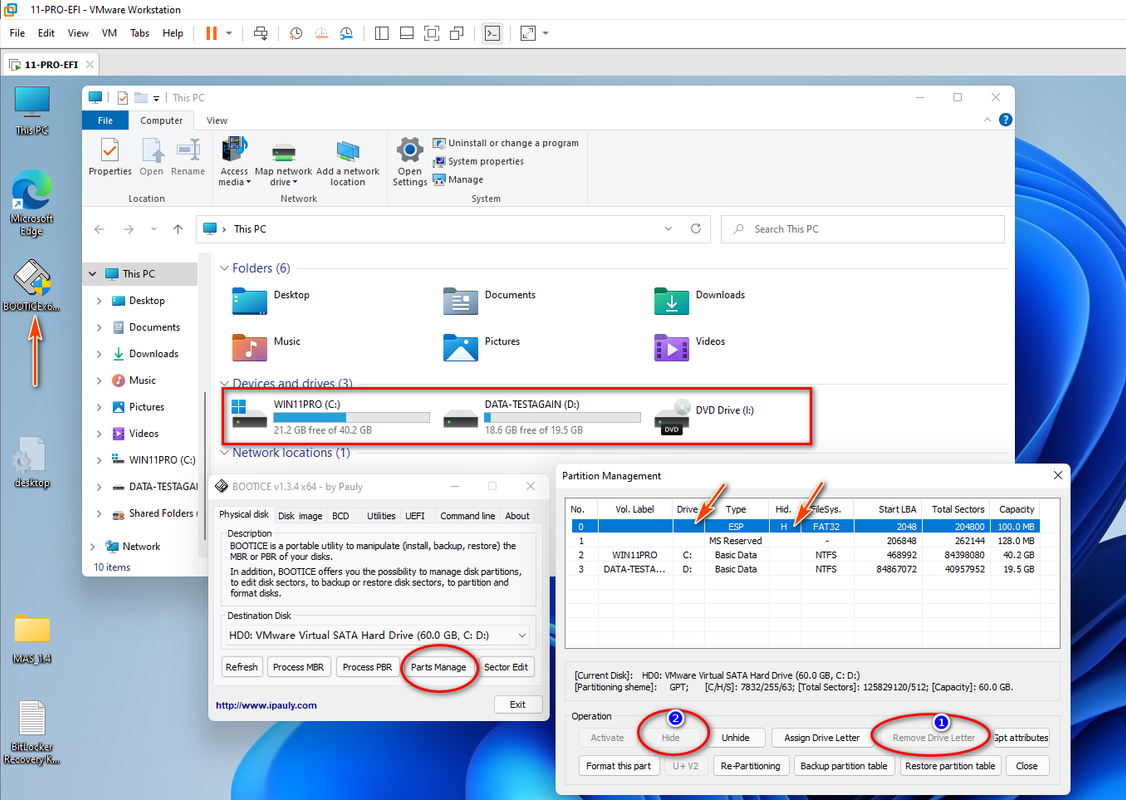Screen dimensions: 1126x800
Task: Click the Sector Edit button
Action: tap(506, 667)
